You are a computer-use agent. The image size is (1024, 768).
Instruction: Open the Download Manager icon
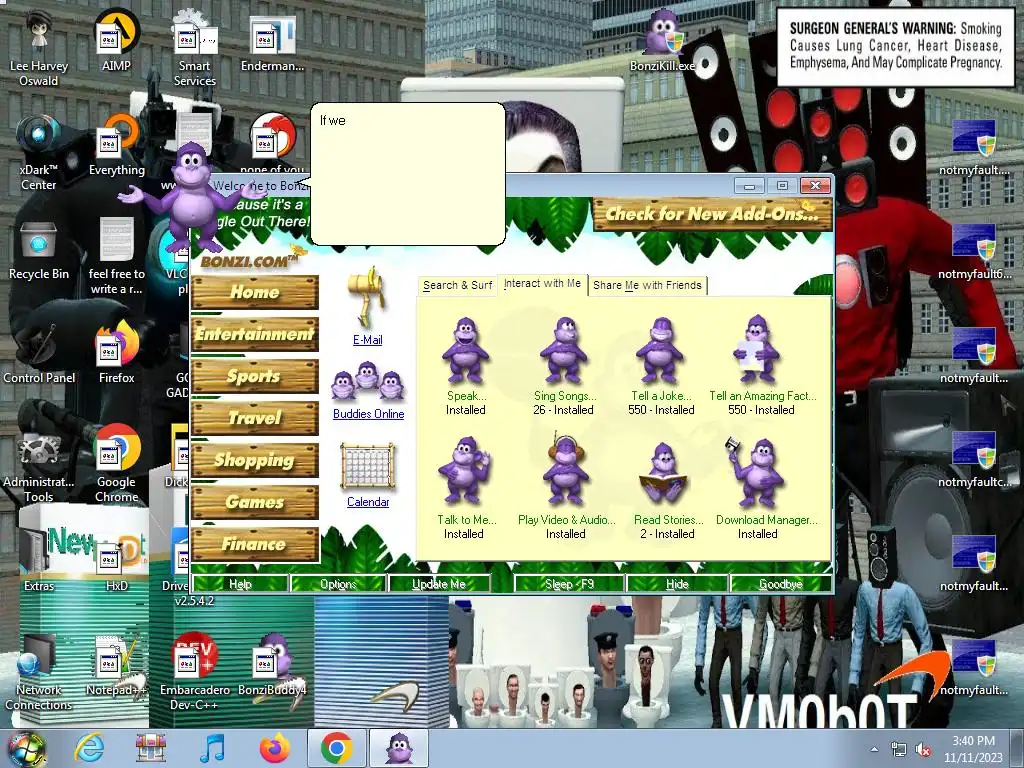756,473
